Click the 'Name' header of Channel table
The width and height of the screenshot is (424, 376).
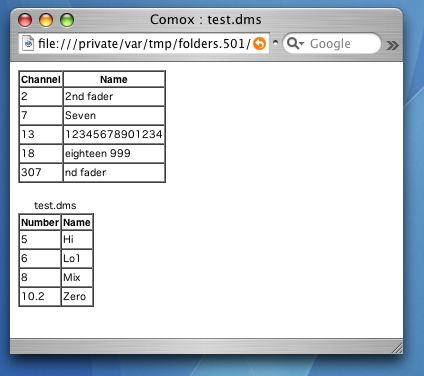pyautogui.click(x=114, y=79)
